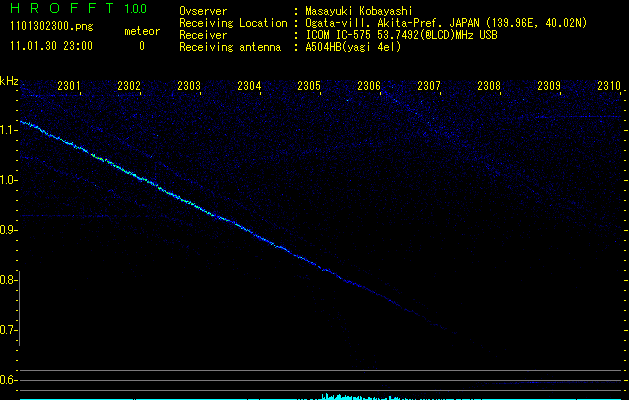Click the 2304 time axis marker
This screenshot has width=629, height=400.
pos(249,85)
